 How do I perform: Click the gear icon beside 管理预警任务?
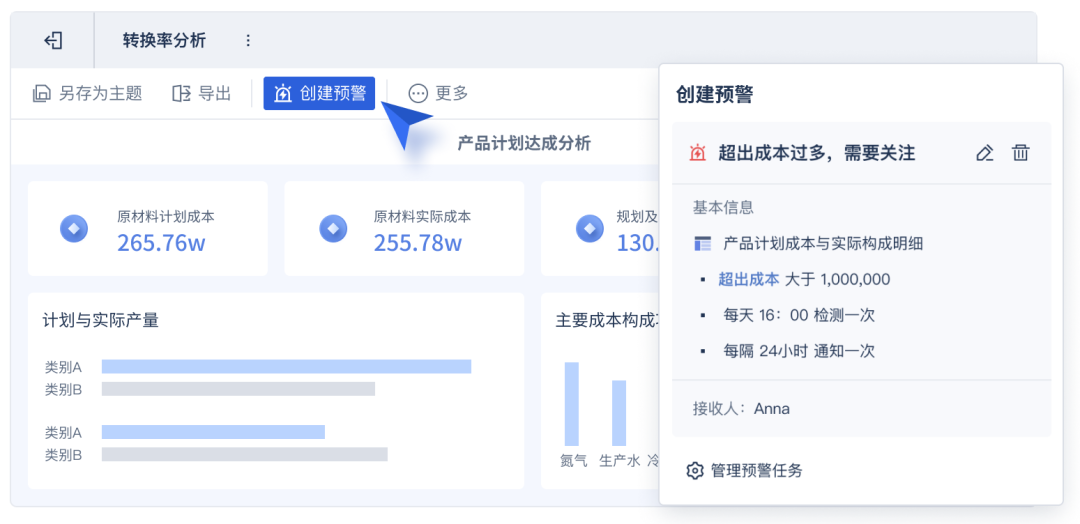tap(695, 471)
